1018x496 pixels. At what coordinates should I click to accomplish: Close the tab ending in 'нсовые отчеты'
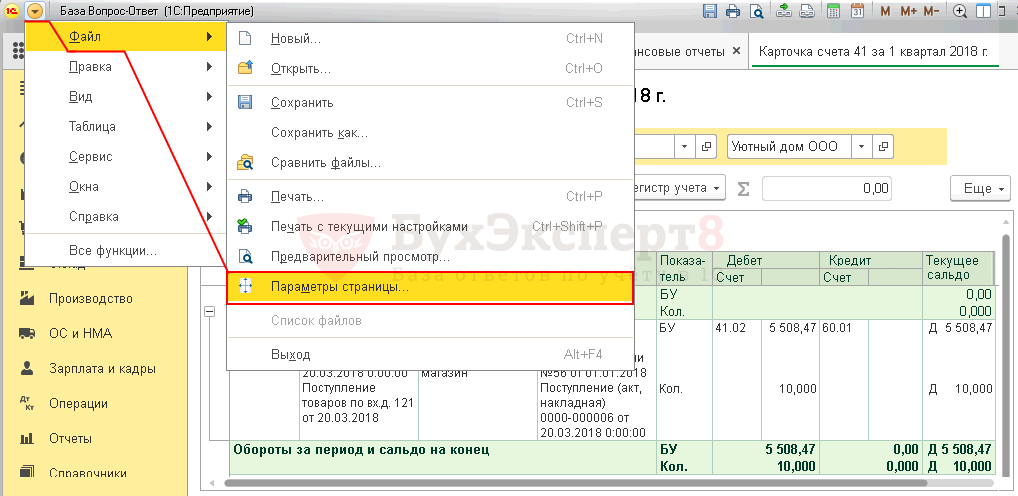736,51
